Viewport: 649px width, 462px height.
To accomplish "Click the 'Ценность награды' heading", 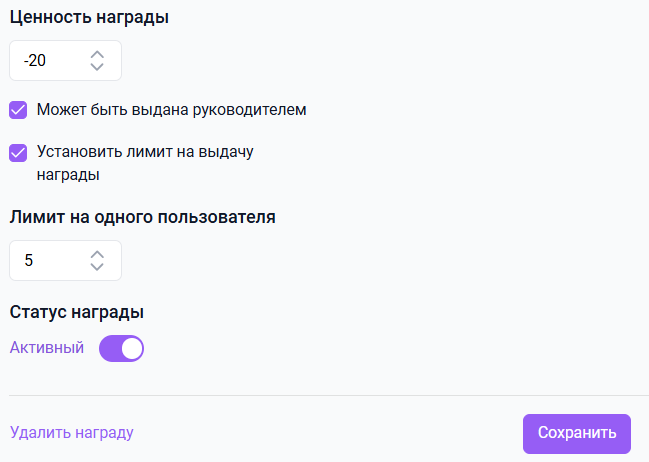I will coord(89,17).
